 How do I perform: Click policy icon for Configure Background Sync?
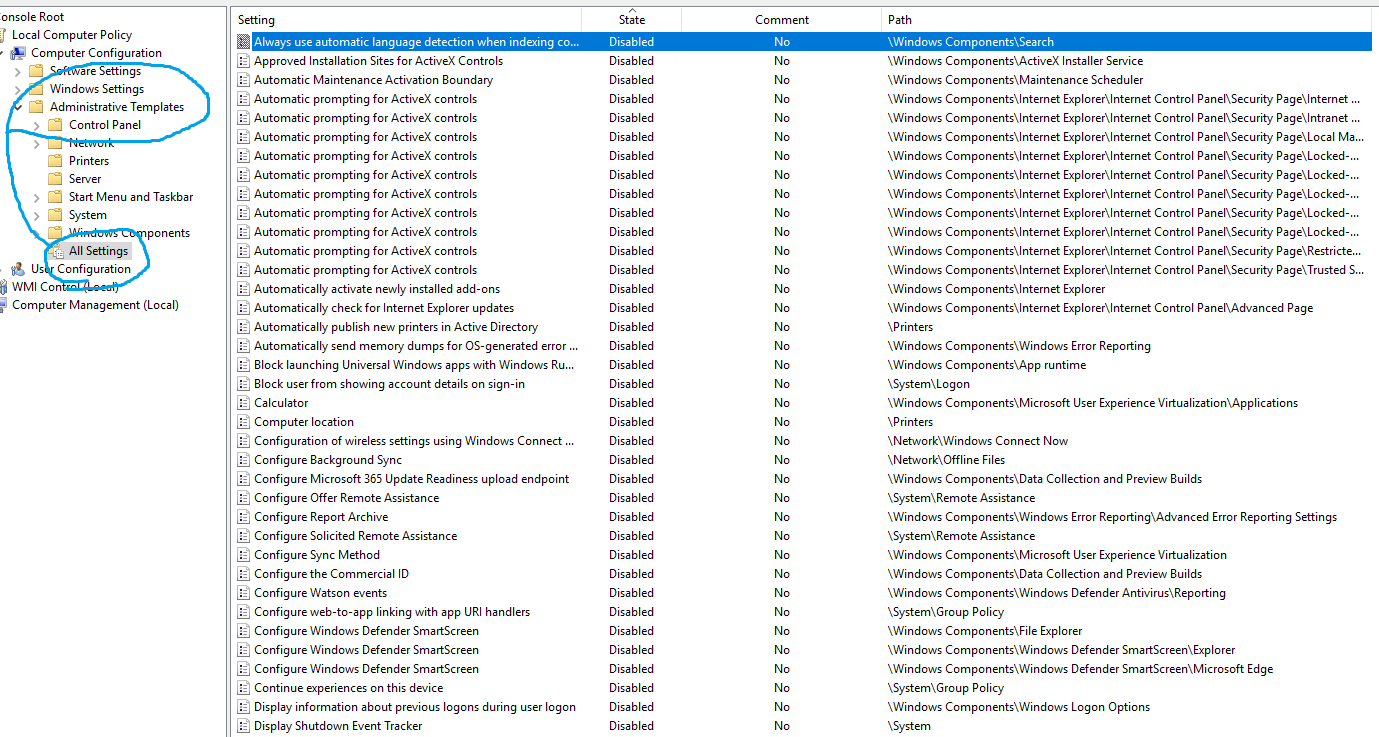tap(244, 460)
